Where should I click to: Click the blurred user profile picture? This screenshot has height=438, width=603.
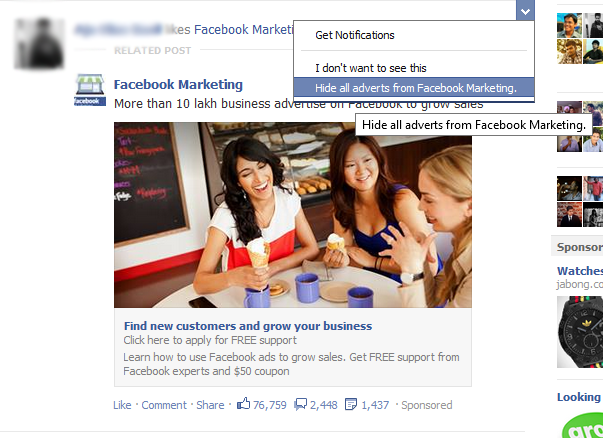39,43
